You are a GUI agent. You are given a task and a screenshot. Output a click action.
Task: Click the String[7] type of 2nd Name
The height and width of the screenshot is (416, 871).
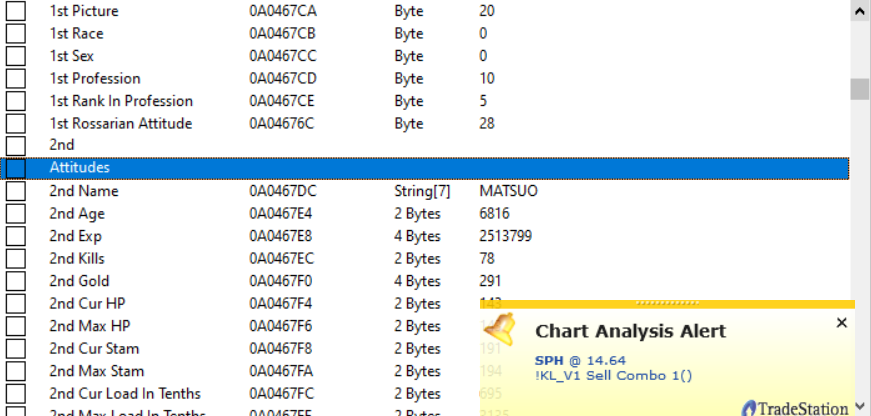[424, 191]
